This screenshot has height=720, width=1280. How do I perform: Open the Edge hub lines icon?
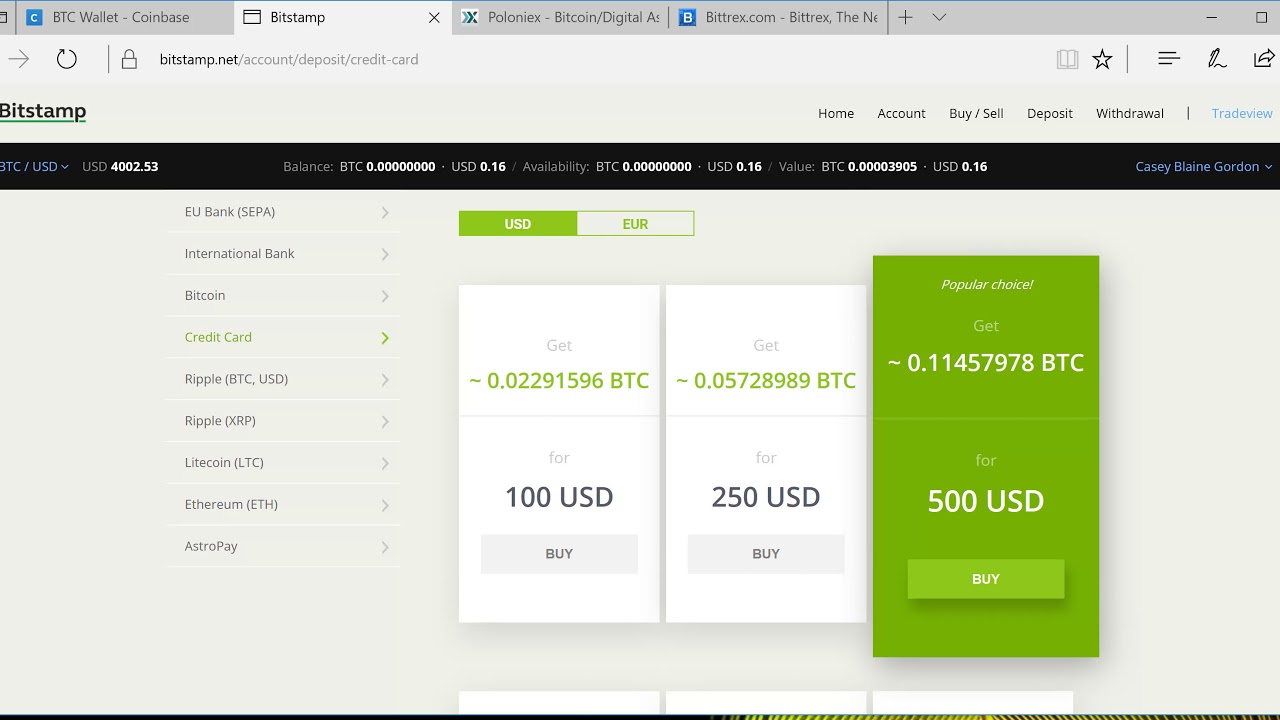pyautogui.click(x=1168, y=59)
